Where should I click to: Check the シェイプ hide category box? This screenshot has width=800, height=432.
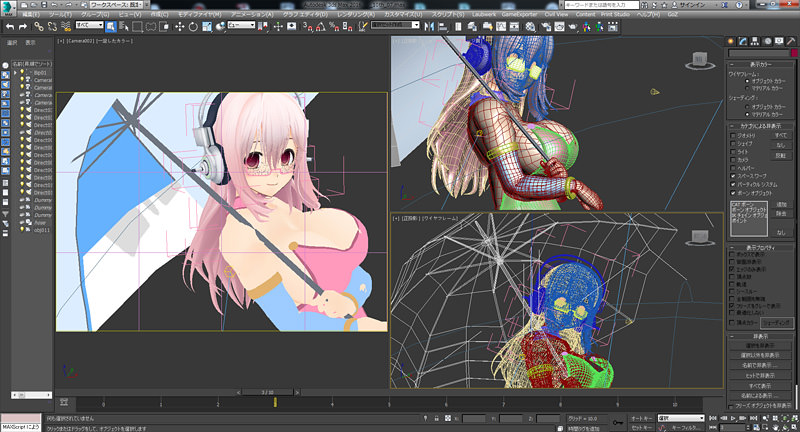[733, 144]
